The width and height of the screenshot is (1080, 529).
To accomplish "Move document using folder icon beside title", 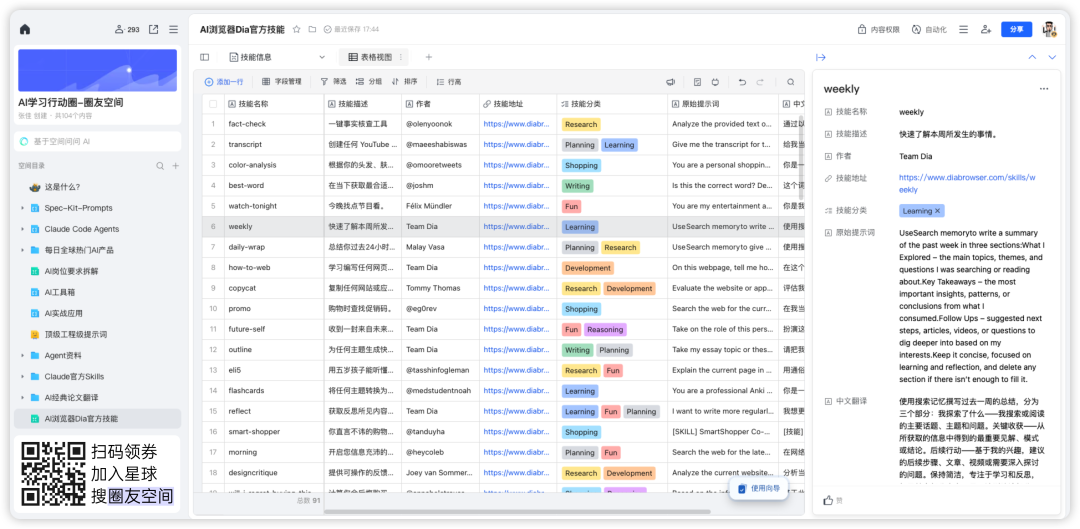I will pyautogui.click(x=312, y=30).
